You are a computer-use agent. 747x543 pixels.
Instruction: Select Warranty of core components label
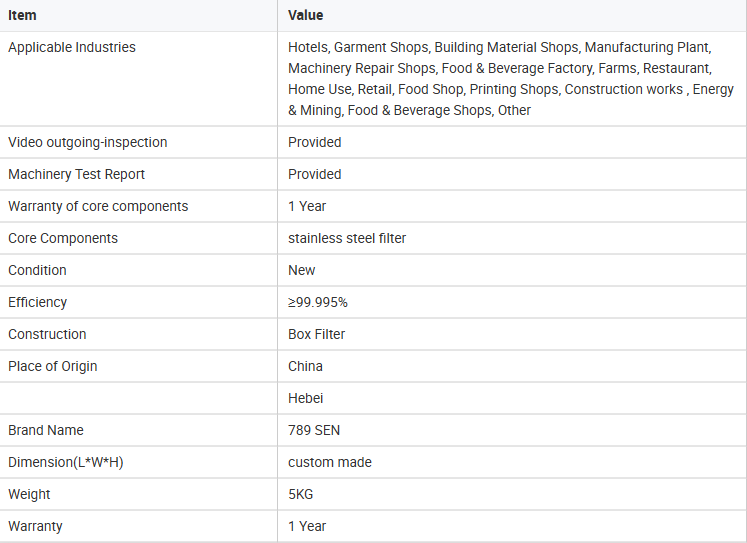click(98, 206)
